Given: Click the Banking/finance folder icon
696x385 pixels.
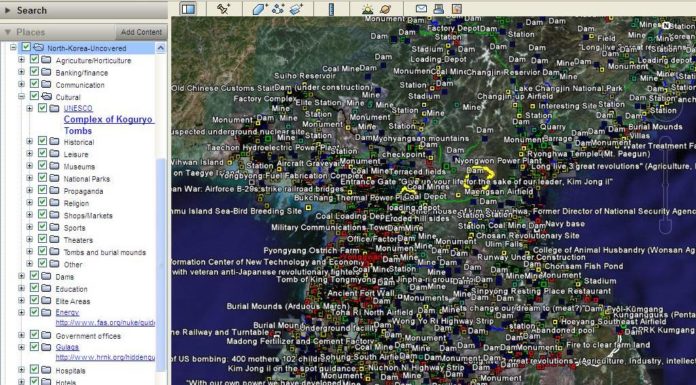Looking at the screenshot, I should pyautogui.click(x=47, y=72).
